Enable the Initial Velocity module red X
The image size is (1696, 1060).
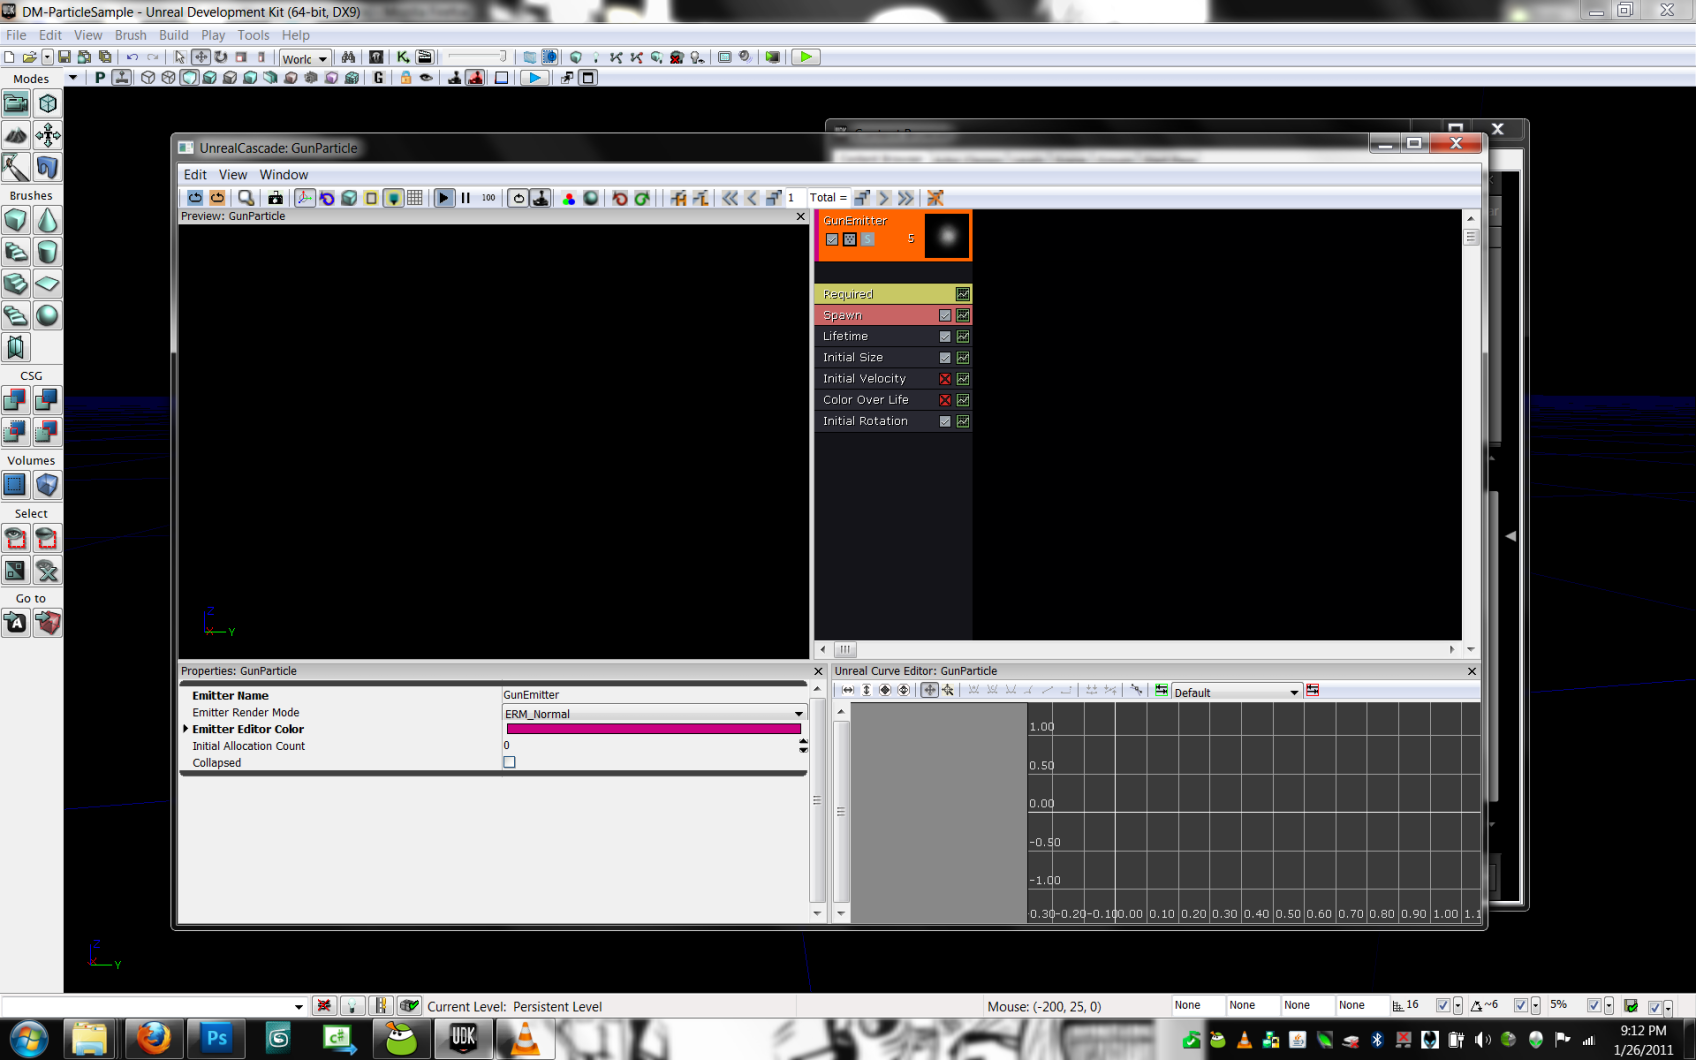[945, 379]
